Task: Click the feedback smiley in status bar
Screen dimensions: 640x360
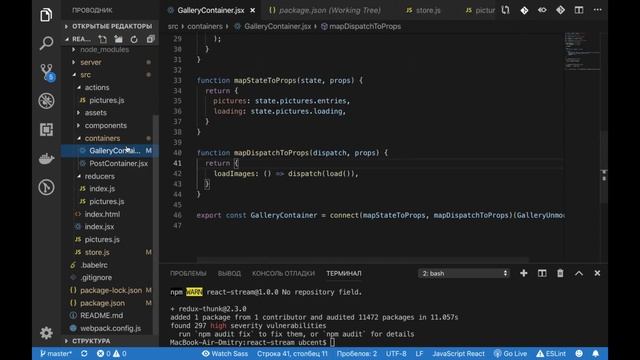Action: (579, 353)
